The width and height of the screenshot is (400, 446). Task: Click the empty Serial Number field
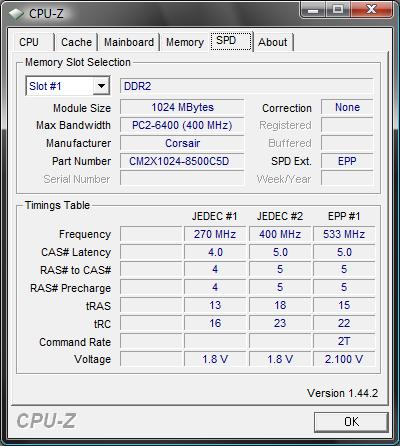182,179
